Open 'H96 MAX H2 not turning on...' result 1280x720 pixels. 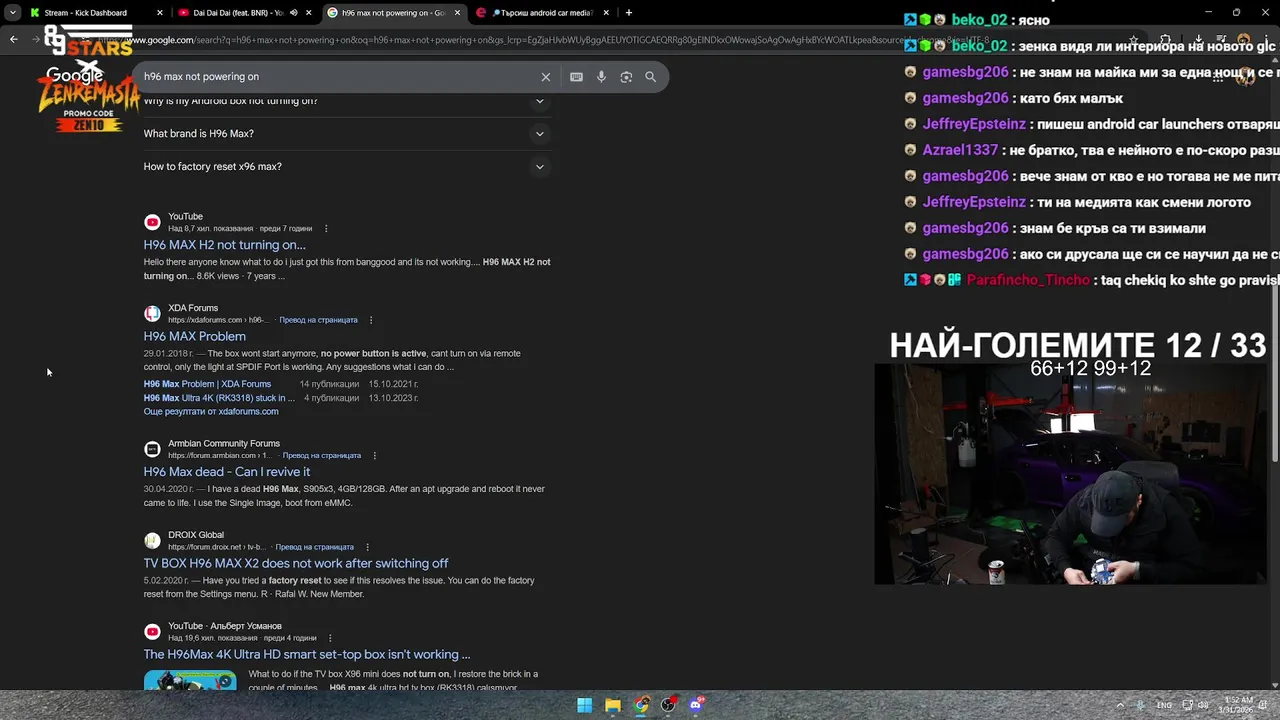pyautogui.click(x=225, y=245)
